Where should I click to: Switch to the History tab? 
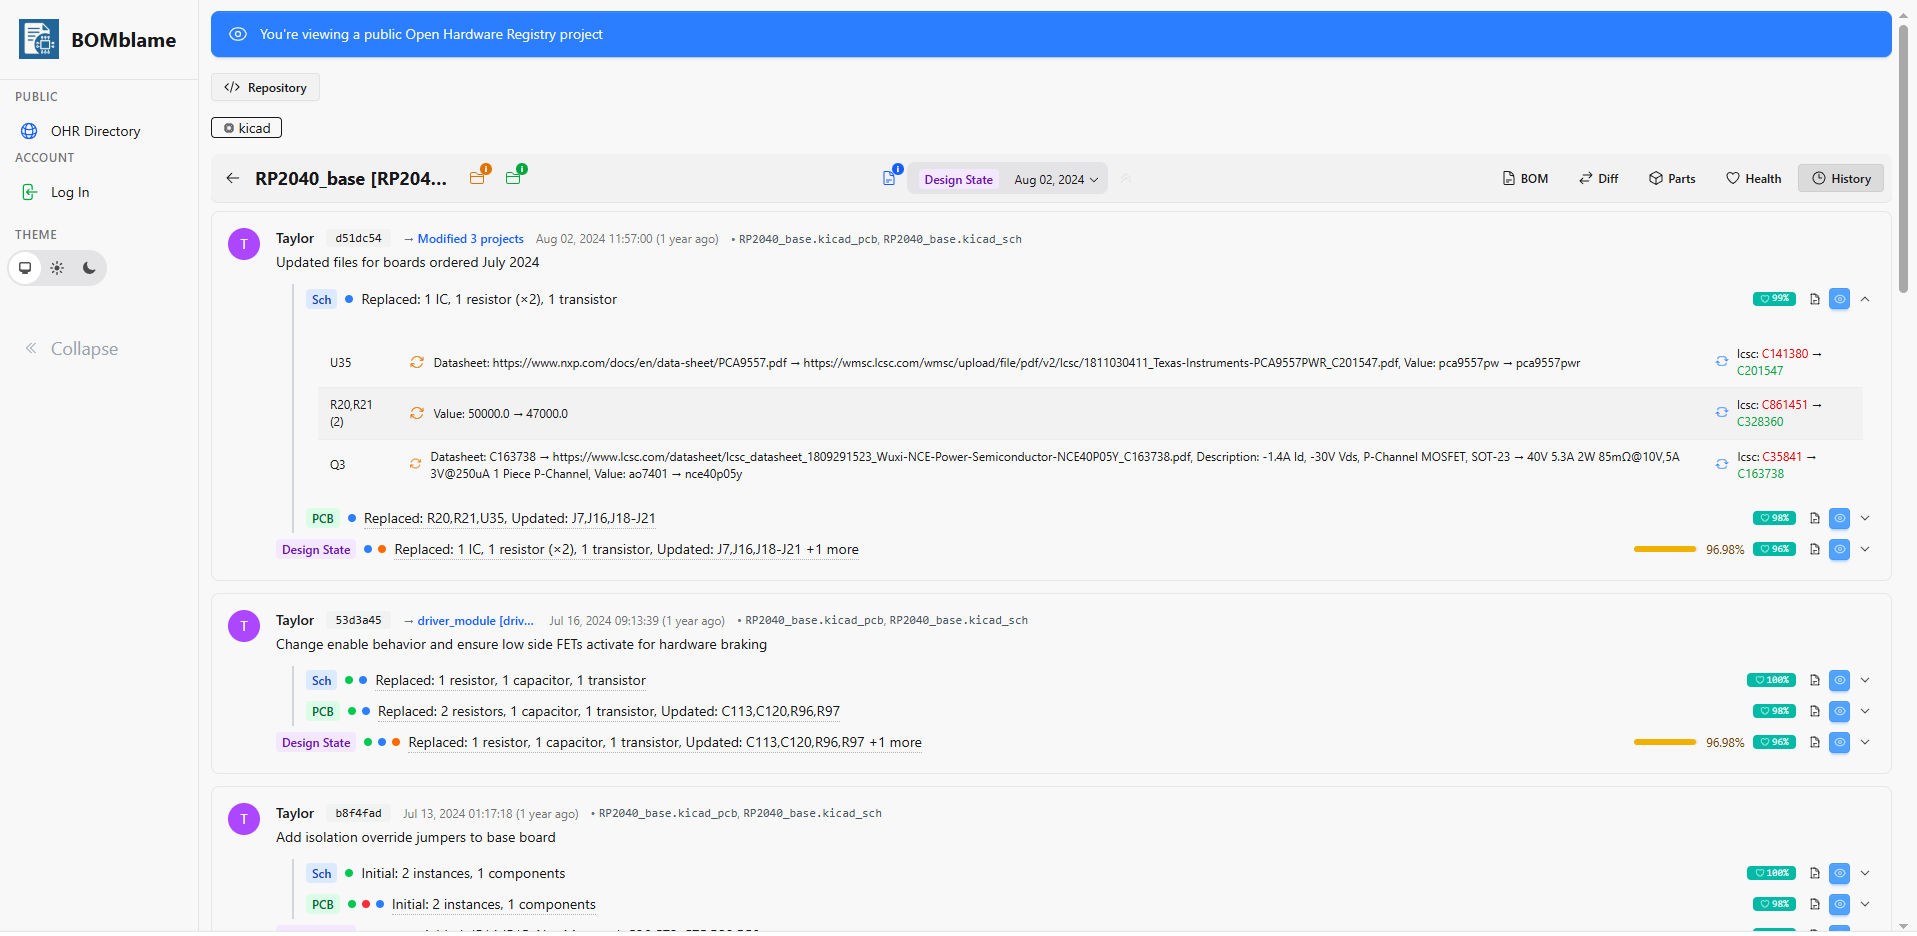click(1840, 178)
